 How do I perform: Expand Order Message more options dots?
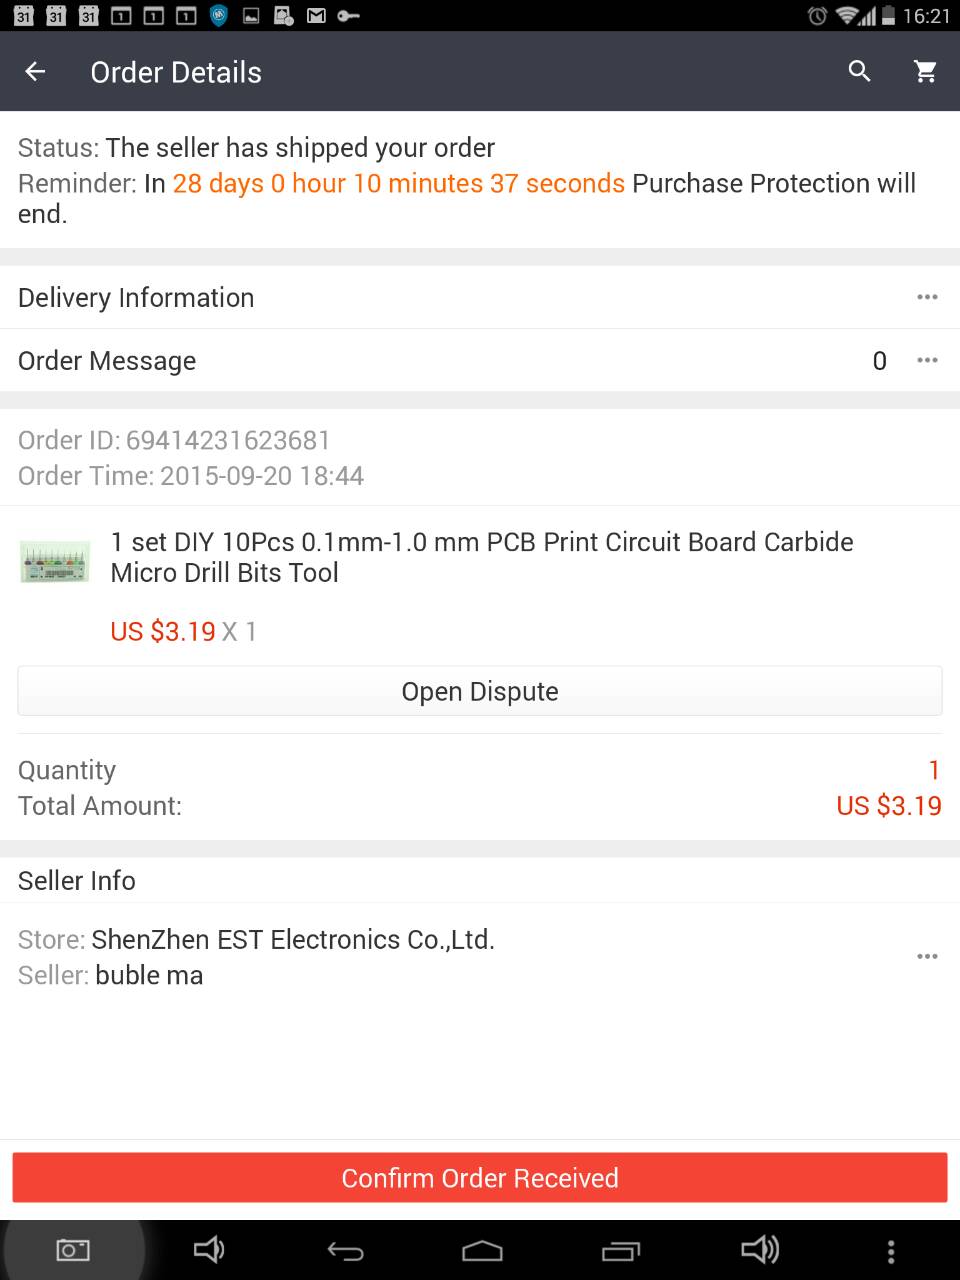pos(927,360)
